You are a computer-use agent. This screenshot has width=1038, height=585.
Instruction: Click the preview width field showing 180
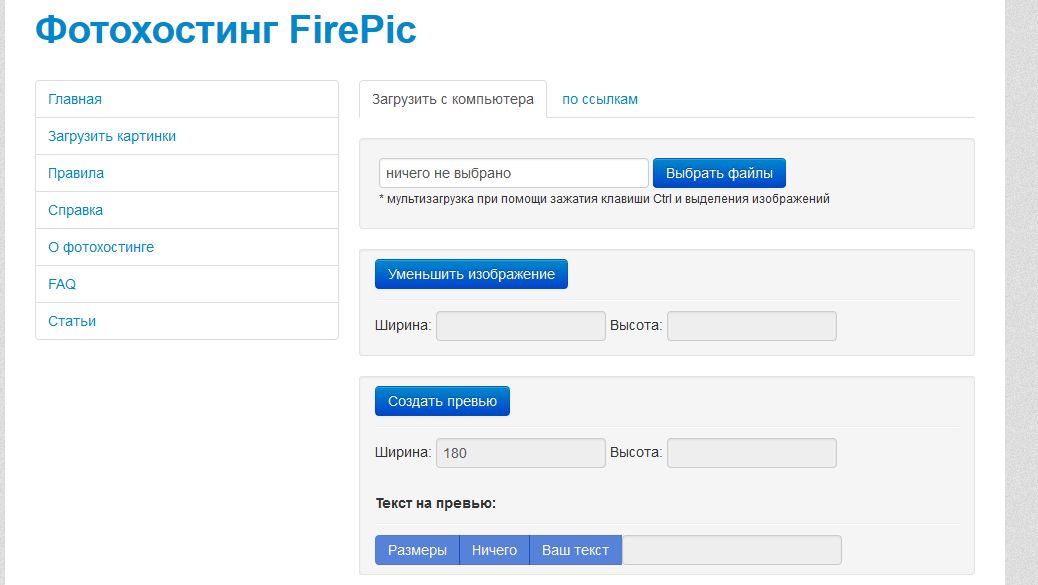(521, 453)
